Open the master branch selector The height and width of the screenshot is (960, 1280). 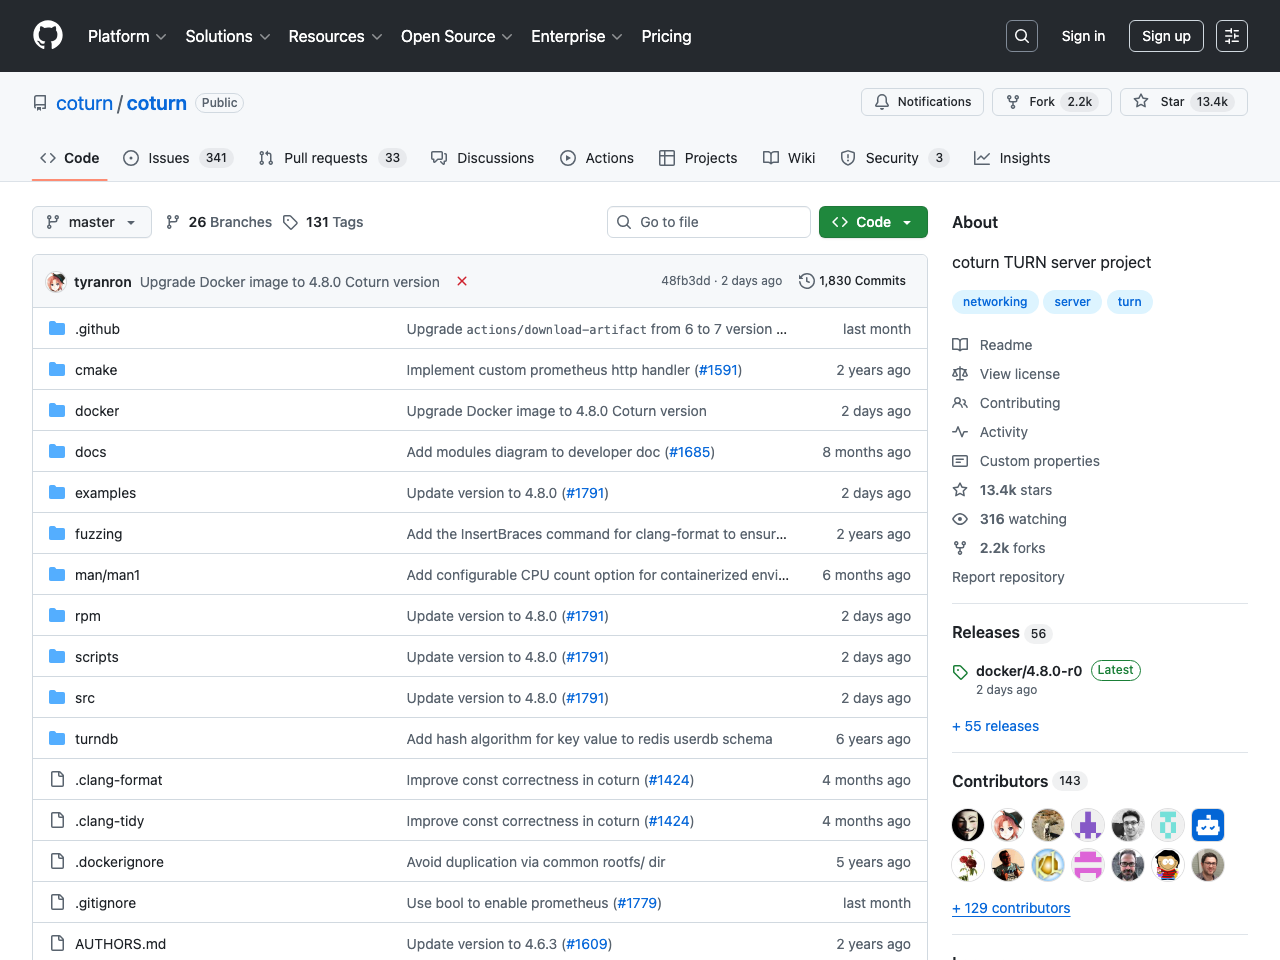91,221
